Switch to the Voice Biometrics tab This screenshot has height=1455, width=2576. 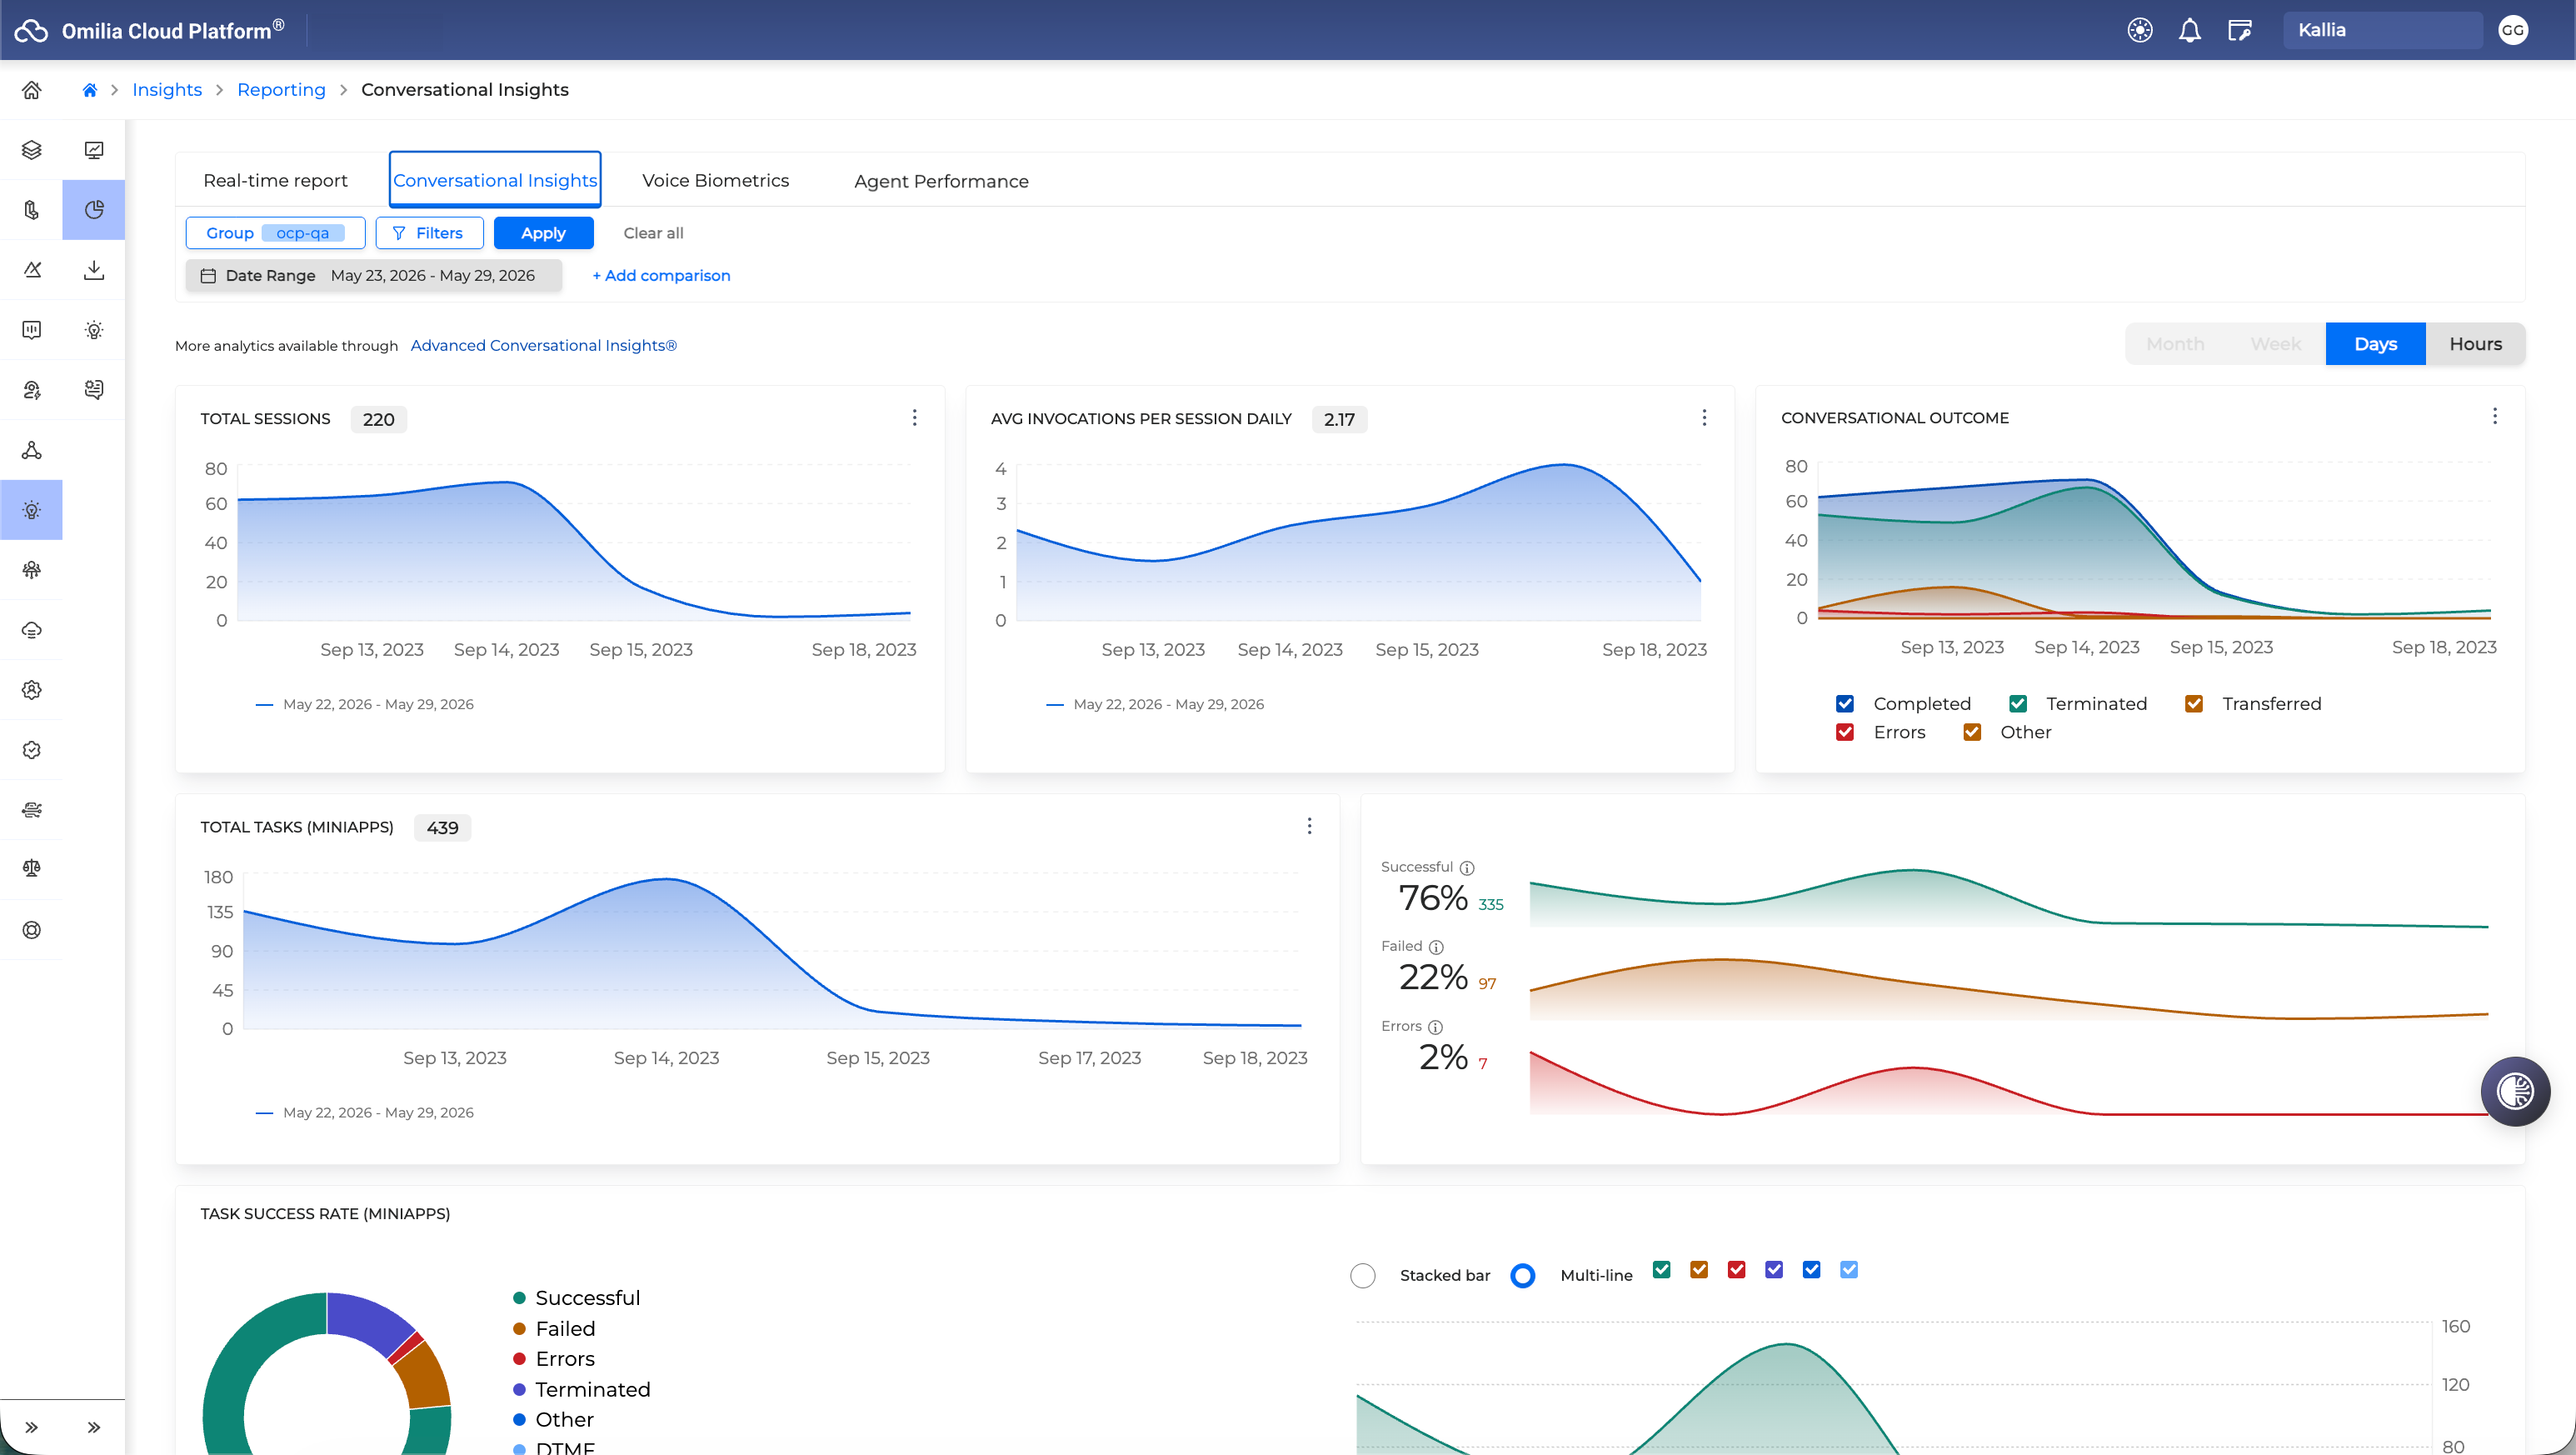click(715, 180)
